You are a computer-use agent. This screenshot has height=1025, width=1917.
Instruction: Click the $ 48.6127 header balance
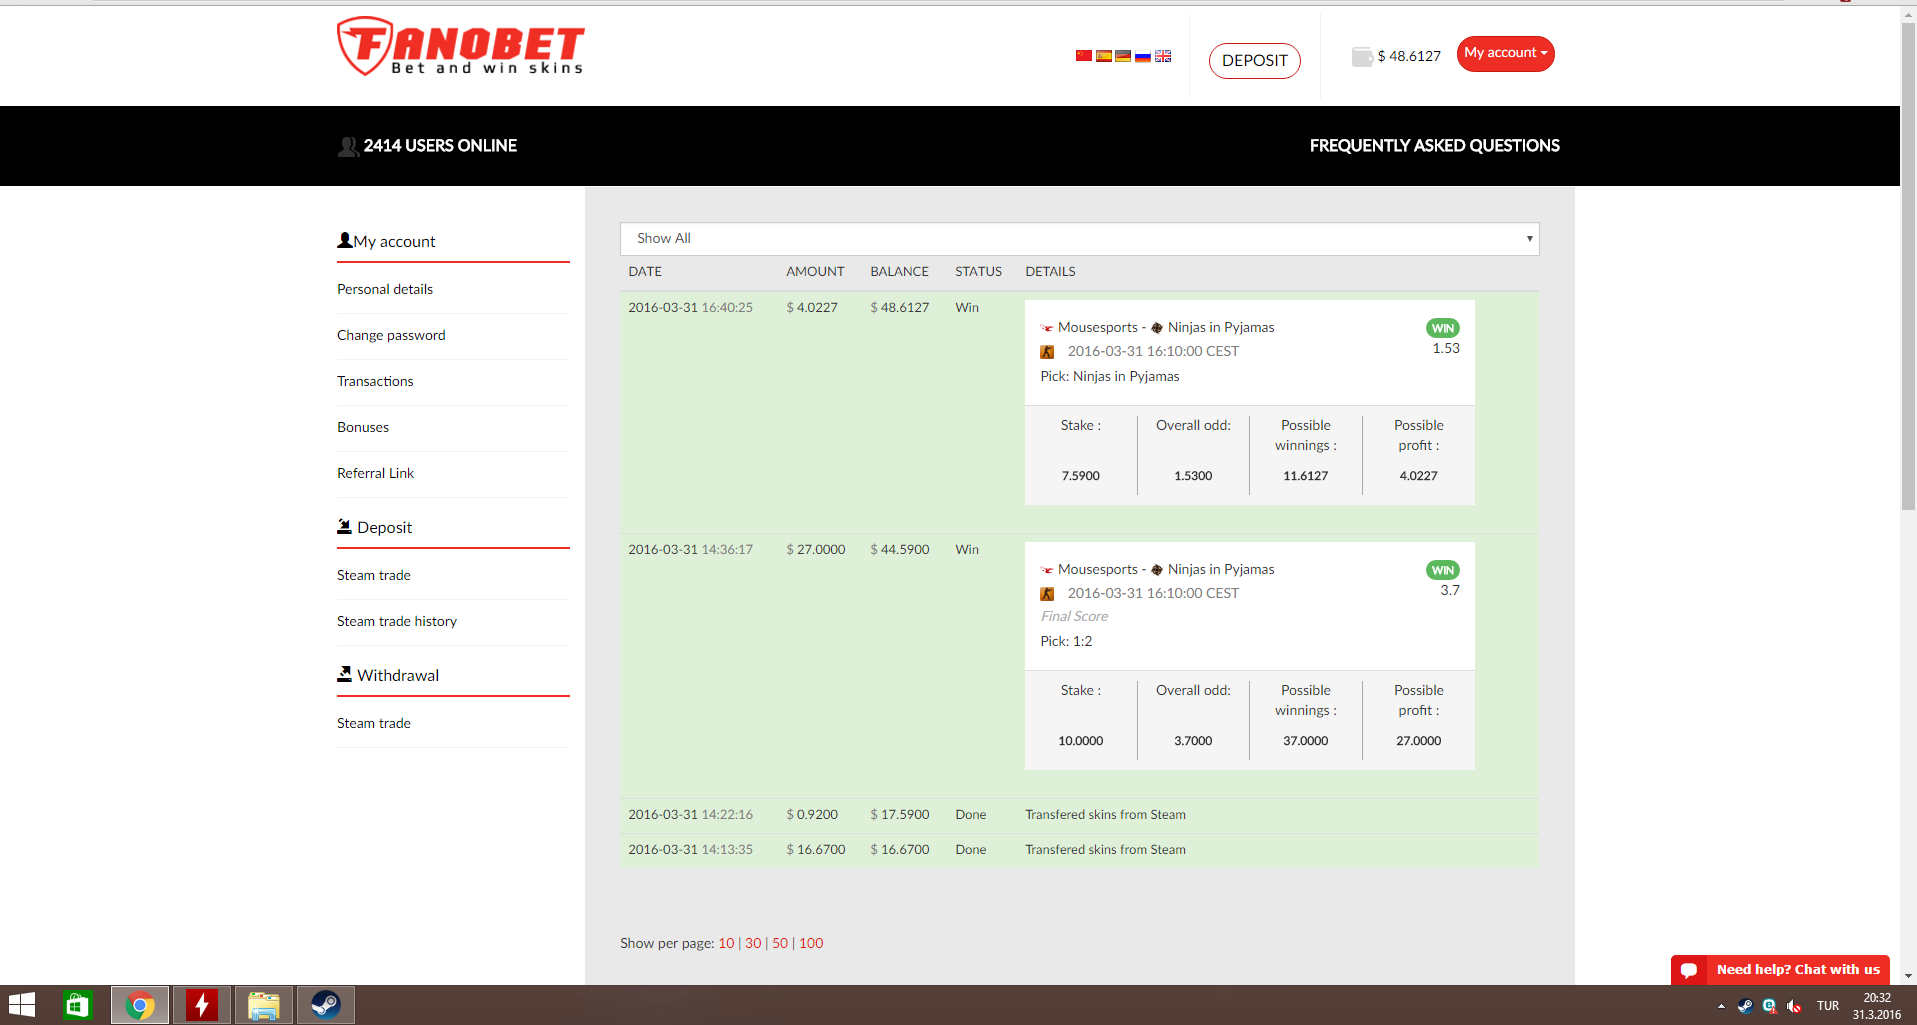tap(1409, 56)
